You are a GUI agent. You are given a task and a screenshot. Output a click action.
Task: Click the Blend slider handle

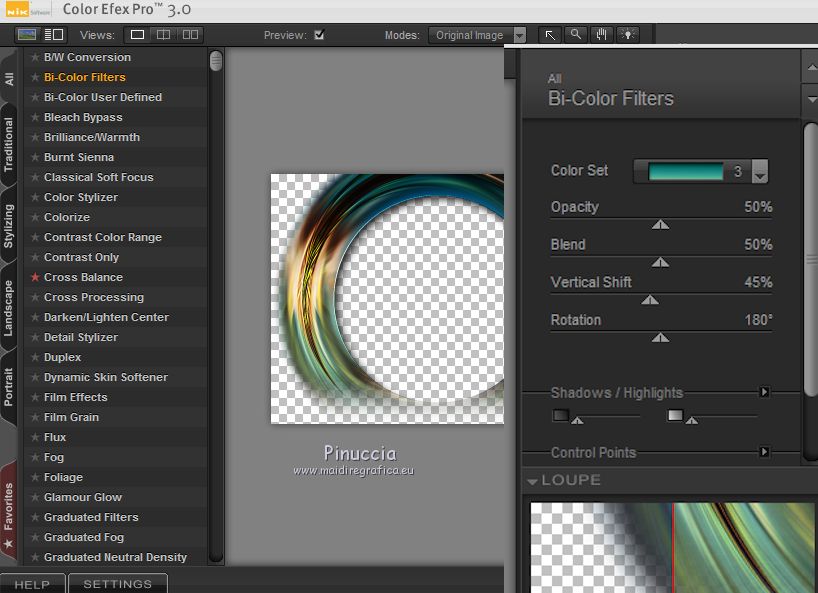pyautogui.click(x=660, y=262)
